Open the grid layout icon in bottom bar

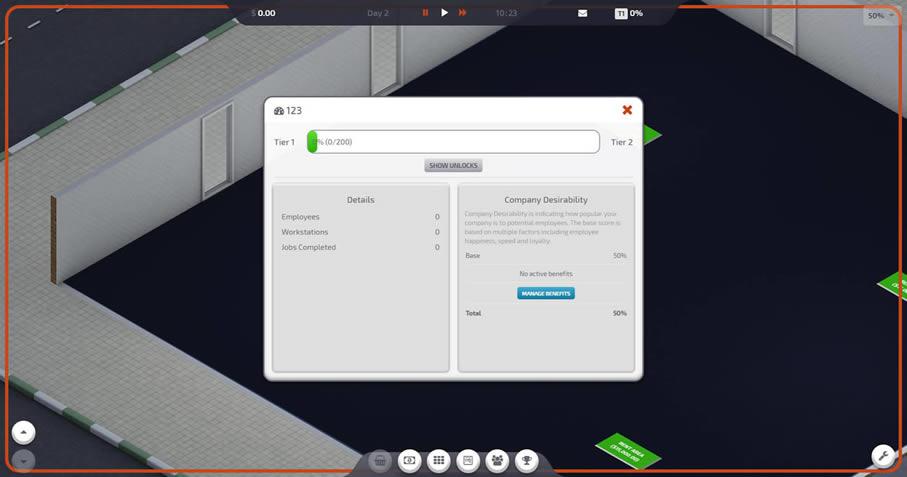pos(438,460)
